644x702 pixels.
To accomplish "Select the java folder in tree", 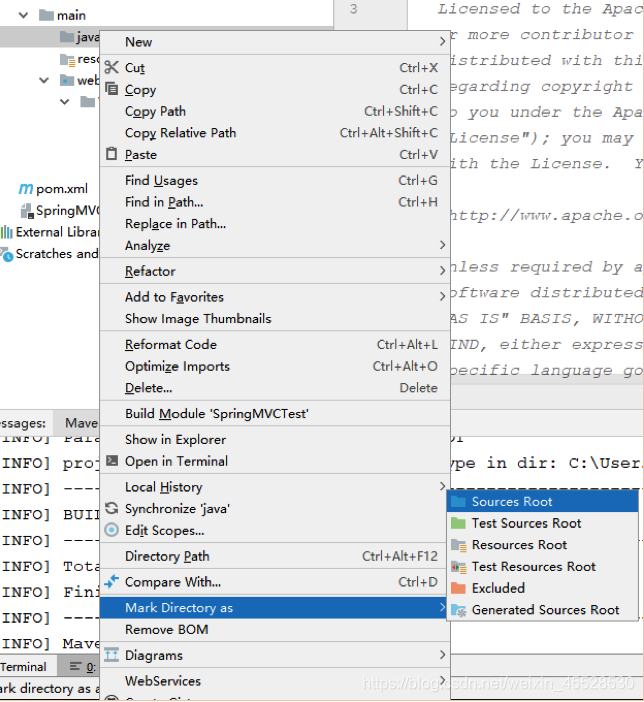I will [x=80, y=37].
